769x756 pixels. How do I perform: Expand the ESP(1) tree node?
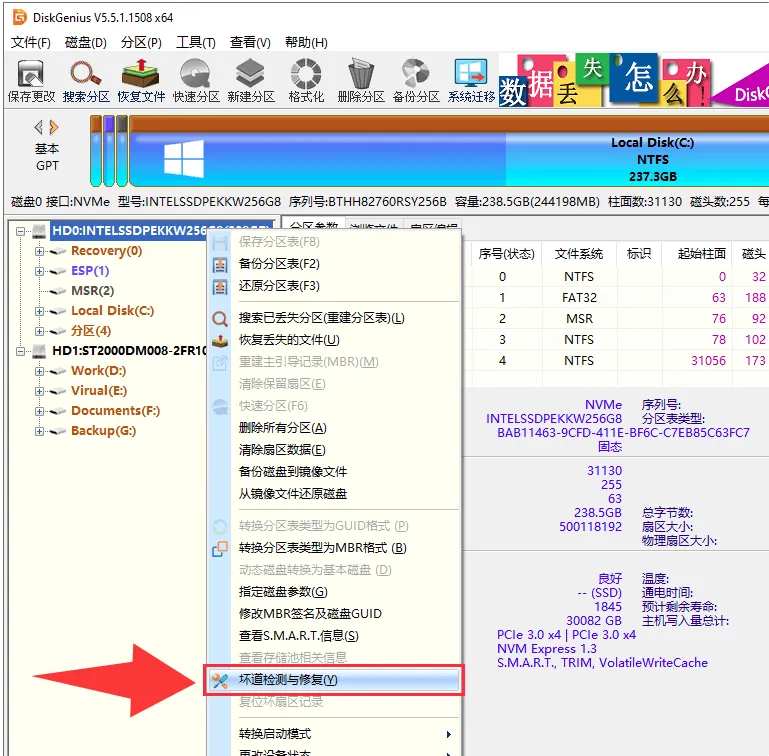click(x=39, y=271)
